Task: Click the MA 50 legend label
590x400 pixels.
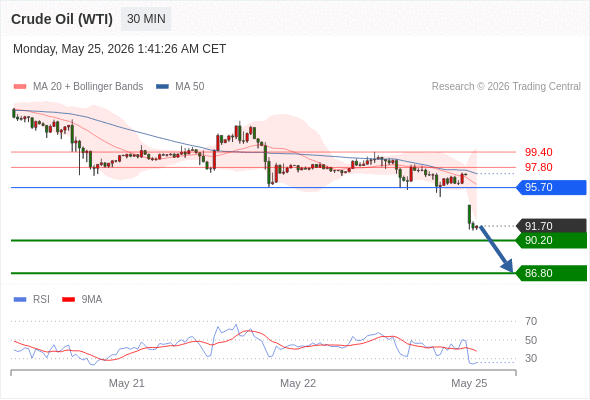Action: (x=190, y=87)
